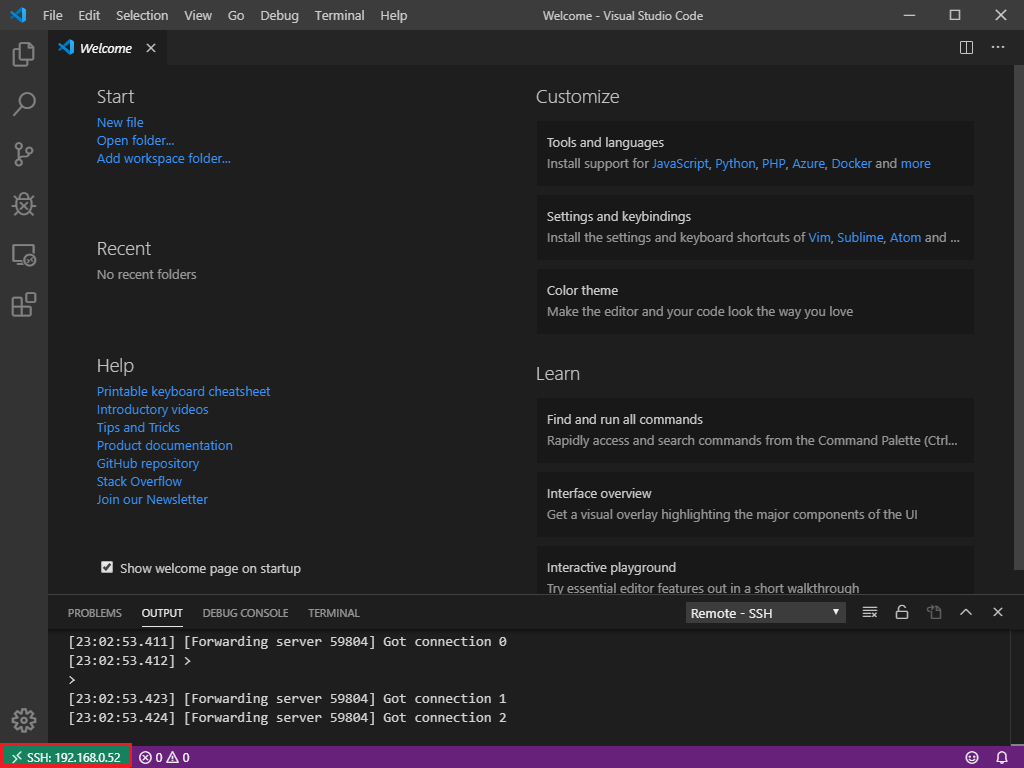Viewport: 1024px width, 768px height.
Task: Open the Search view icon
Action: click(x=24, y=104)
